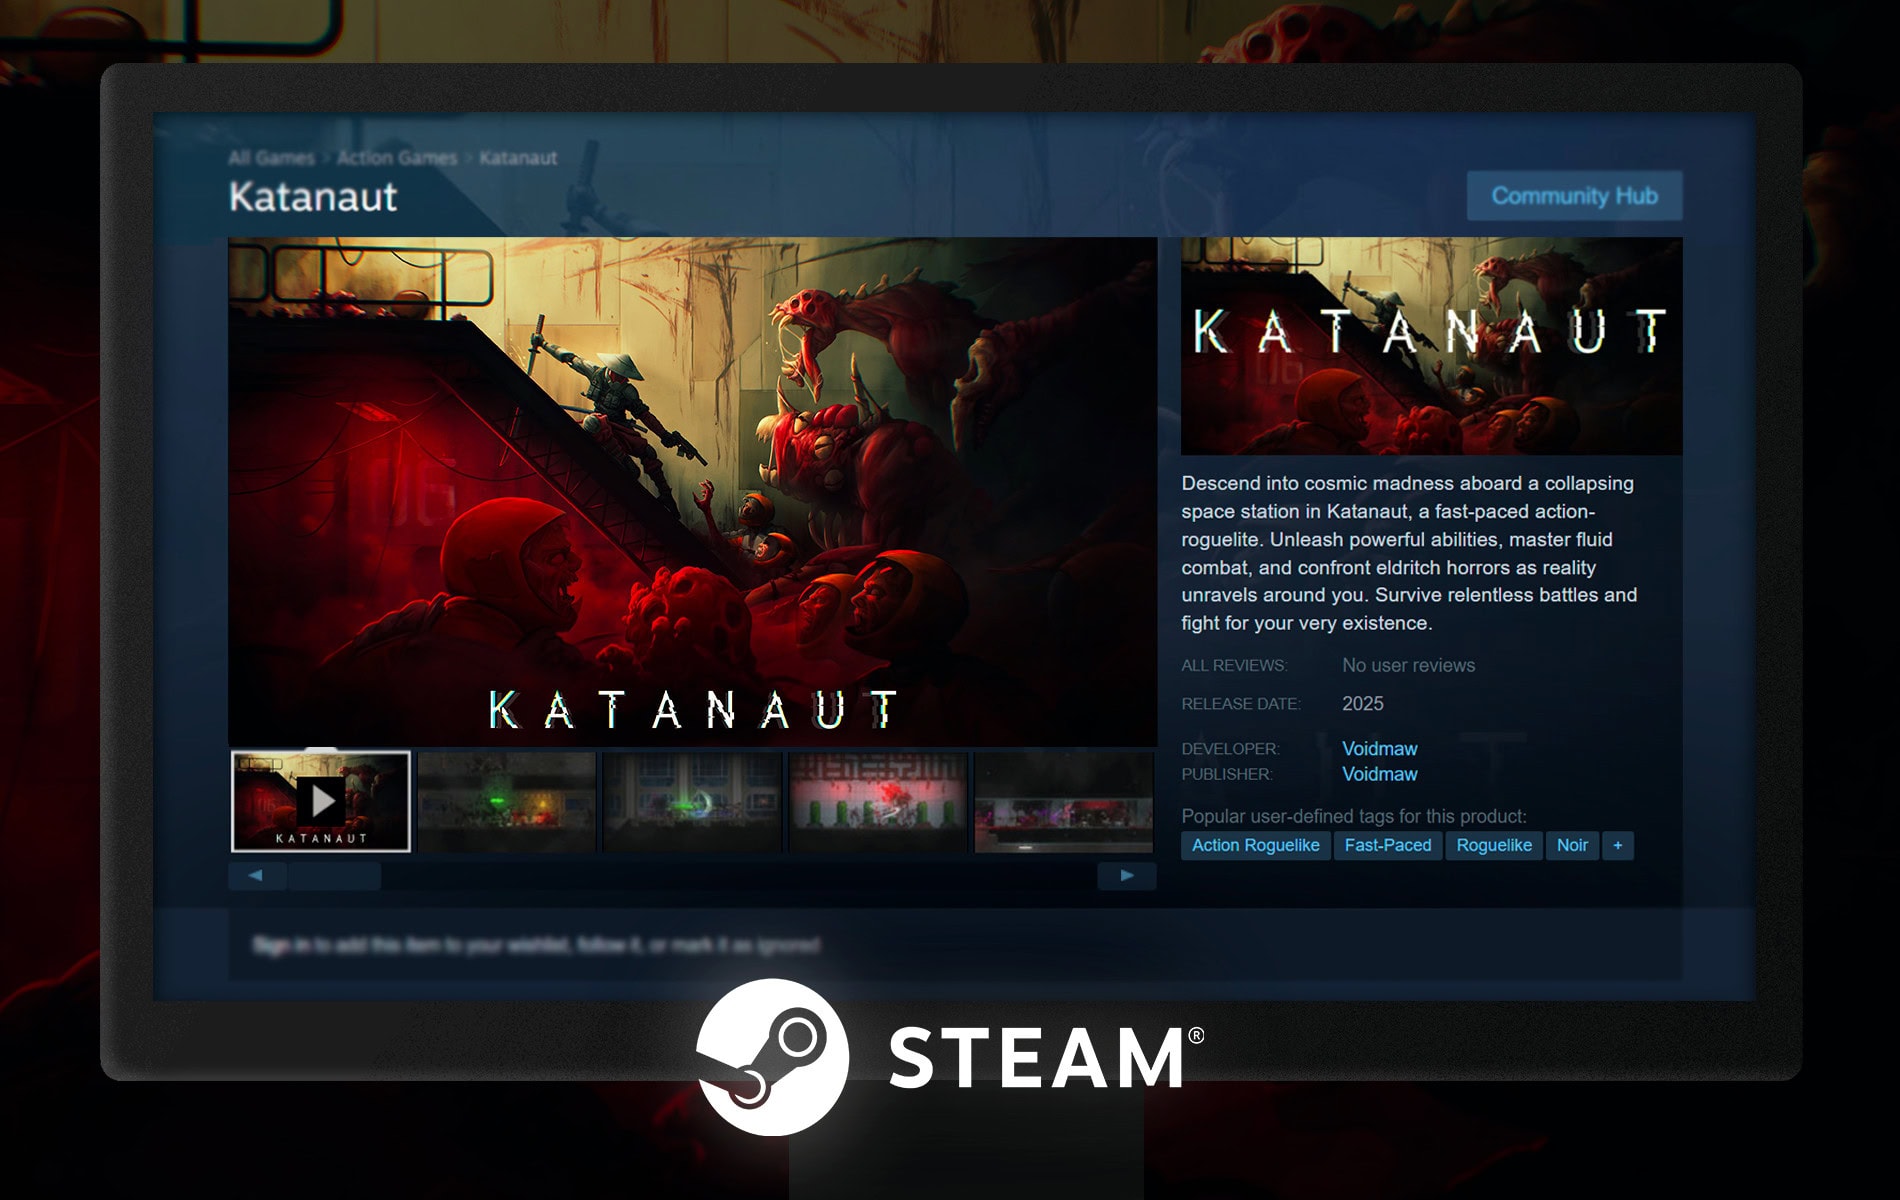
Task: Select the Noir tag
Action: [x=1572, y=846]
